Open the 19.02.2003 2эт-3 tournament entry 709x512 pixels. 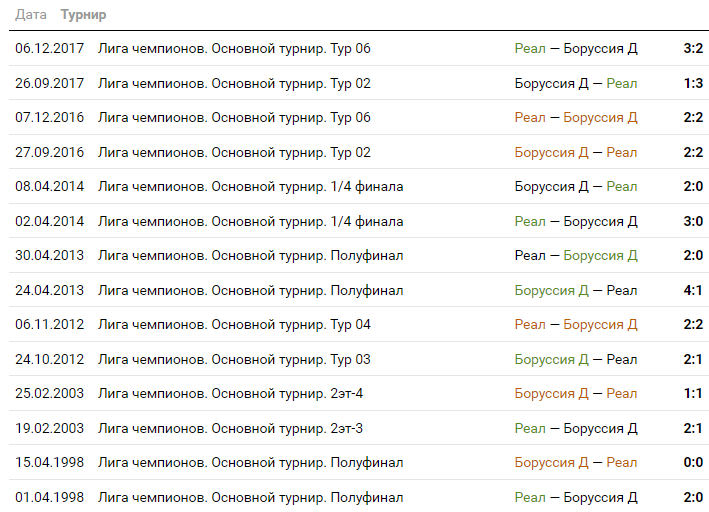click(230, 428)
